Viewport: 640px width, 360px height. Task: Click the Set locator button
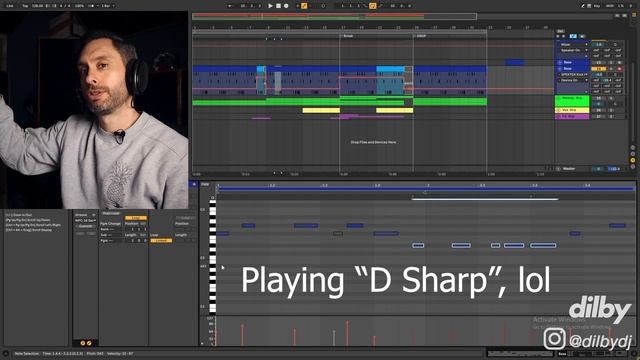(x=560, y=31)
